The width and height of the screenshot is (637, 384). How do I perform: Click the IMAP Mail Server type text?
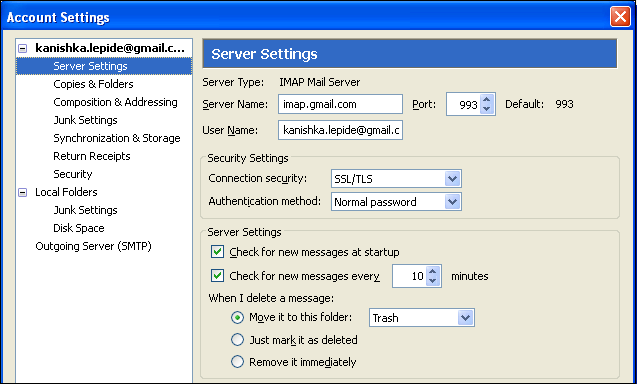point(319,82)
